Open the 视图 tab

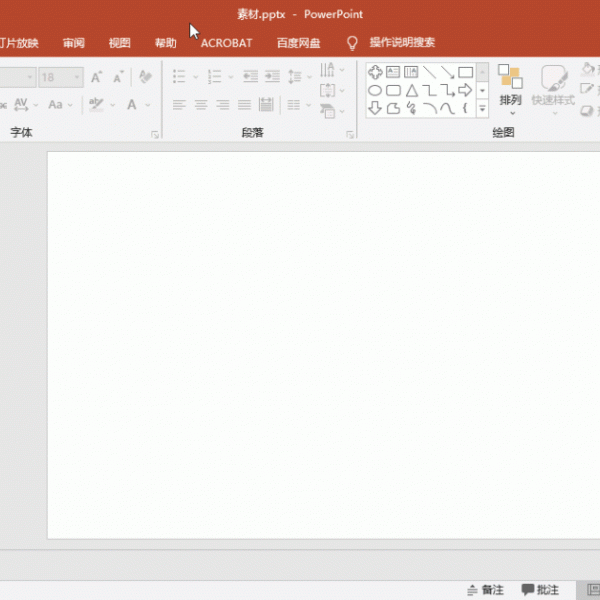tap(119, 43)
